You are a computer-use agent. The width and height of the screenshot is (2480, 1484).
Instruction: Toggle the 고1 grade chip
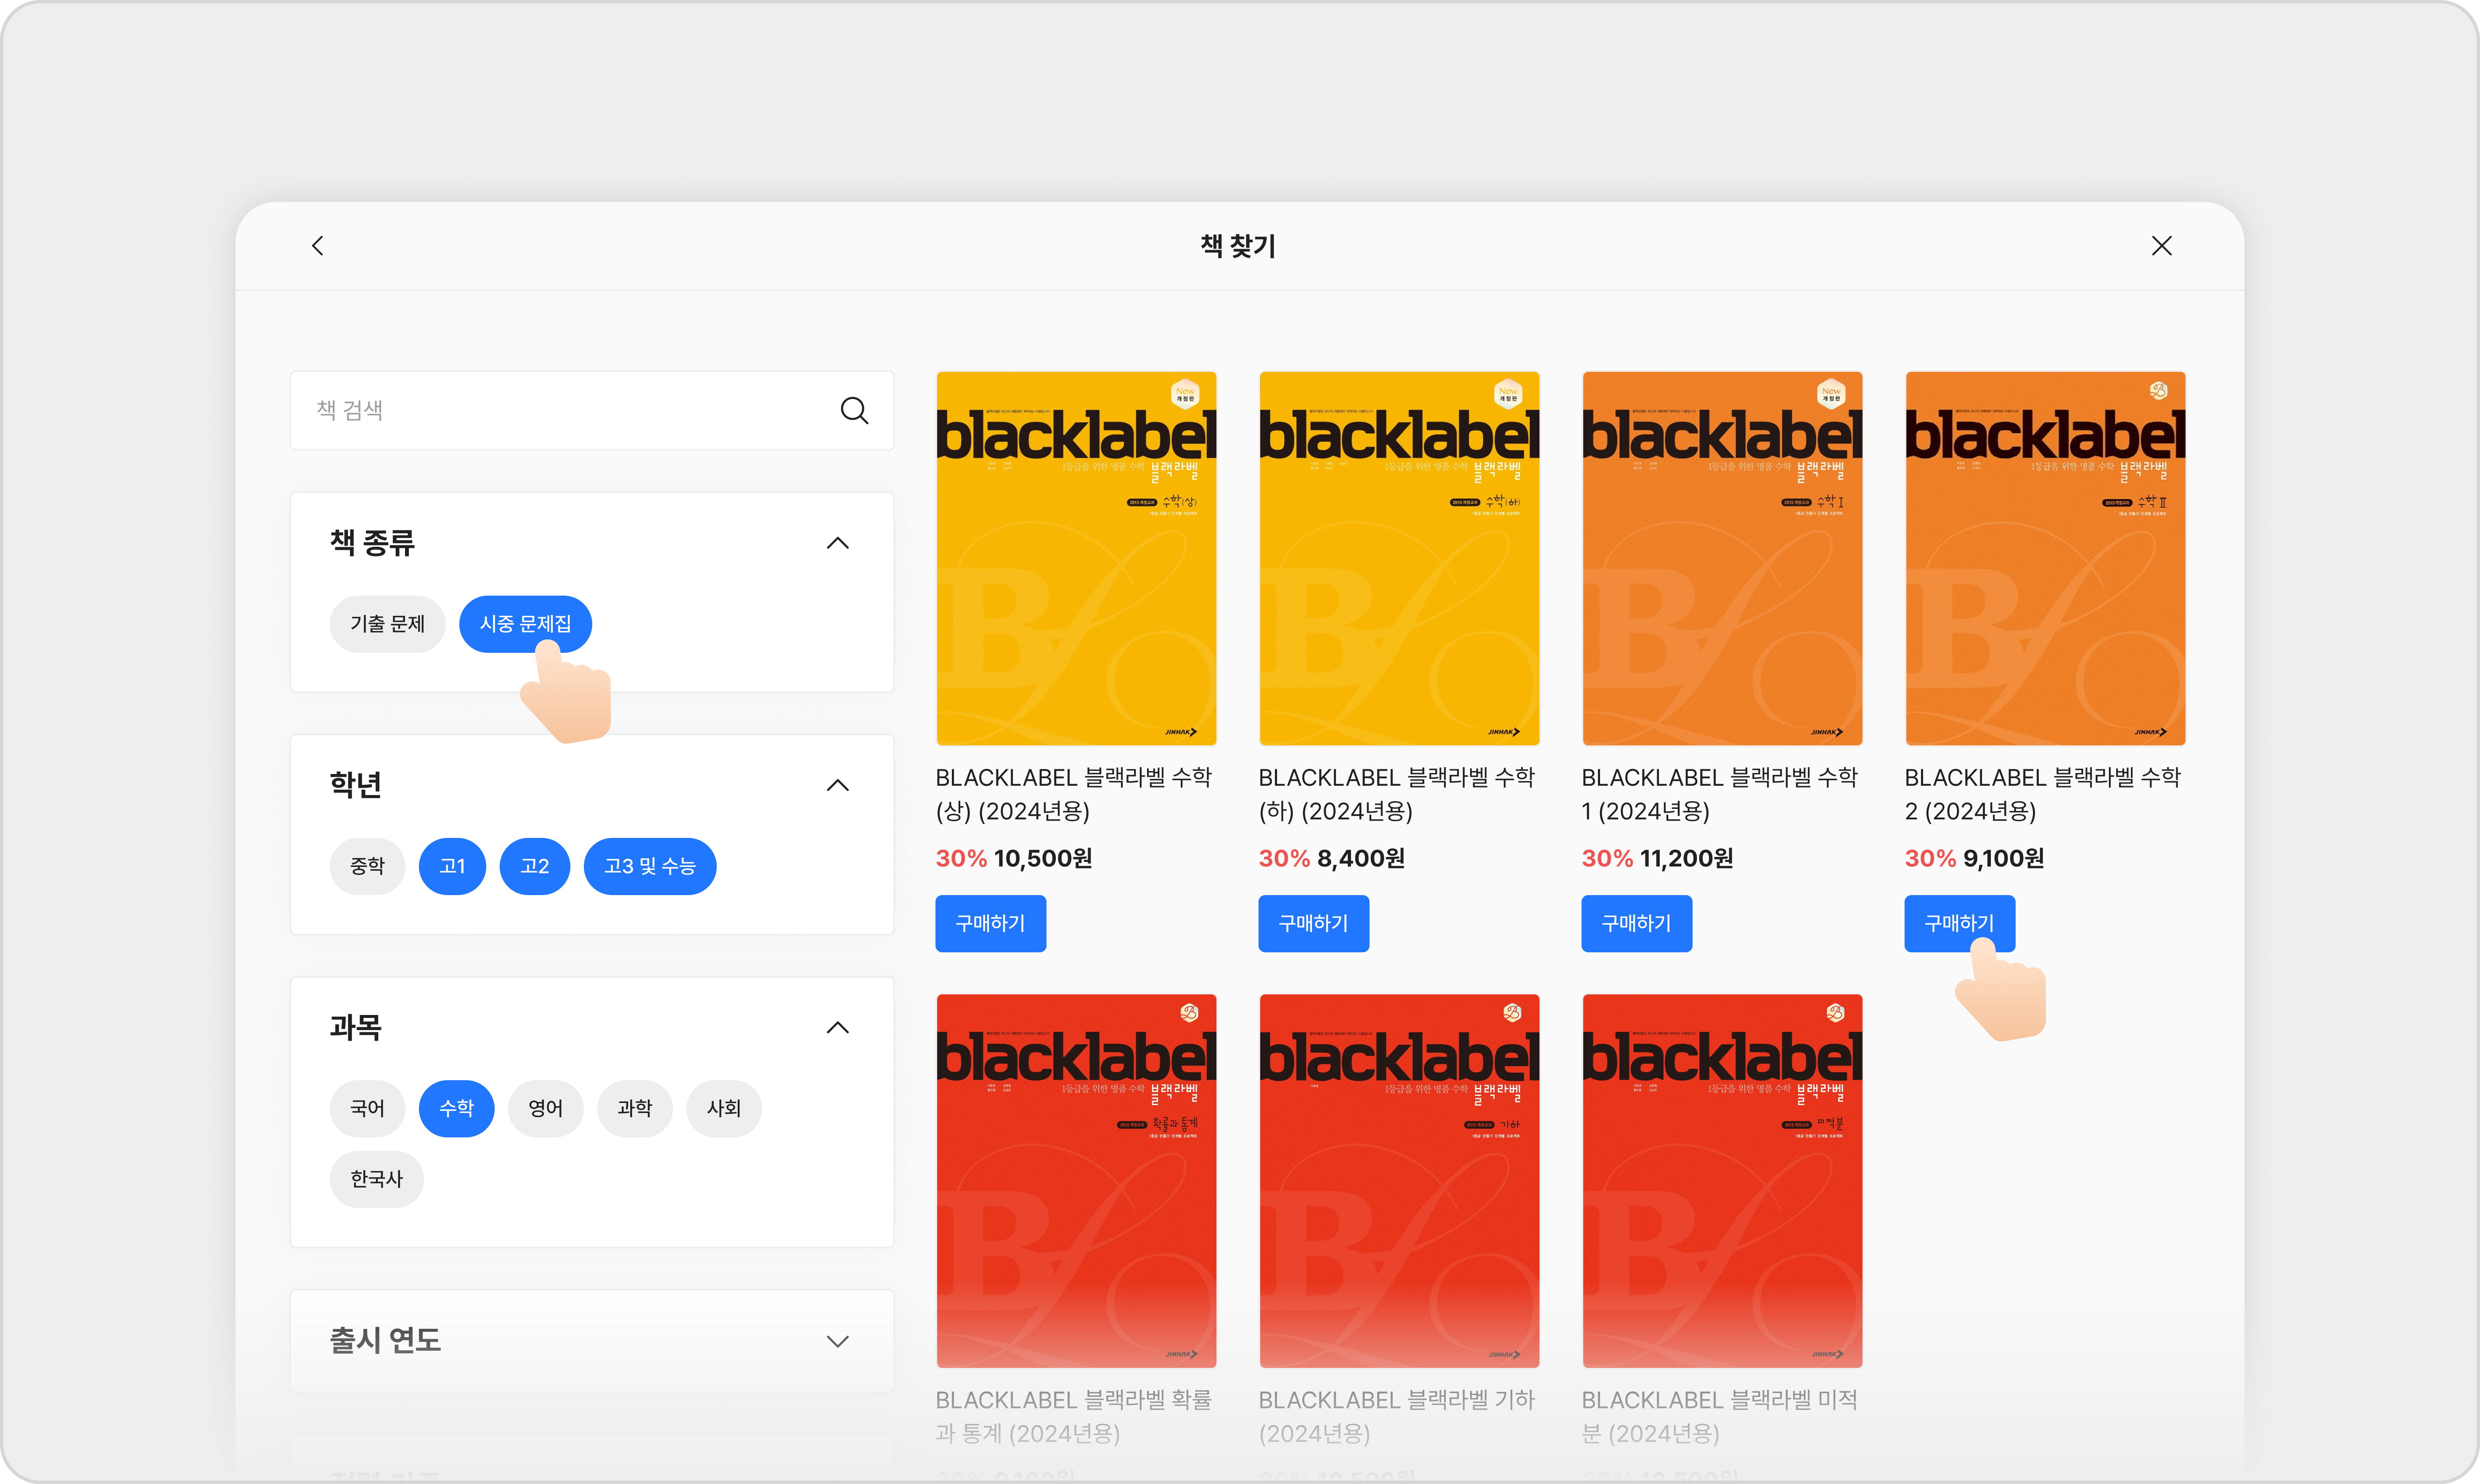click(452, 866)
